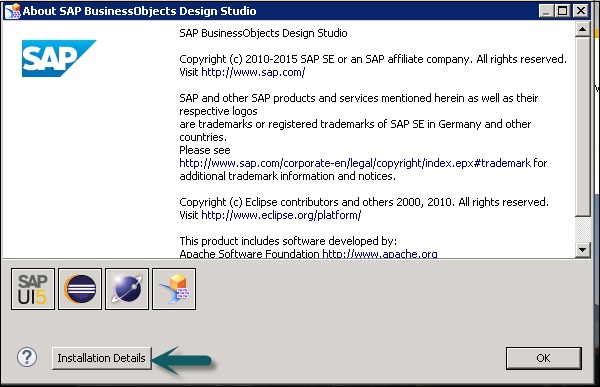Click the vertical scrollbar thumb

pyautogui.click(x=582, y=126)
